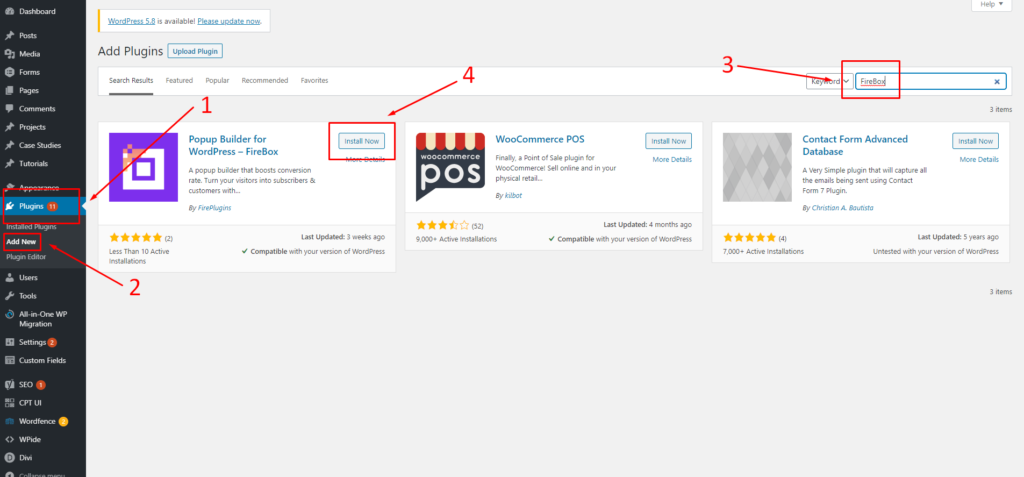Click the WPide code icon
The height and width of the screenshot is (477, 1024).
coord(9,439)
